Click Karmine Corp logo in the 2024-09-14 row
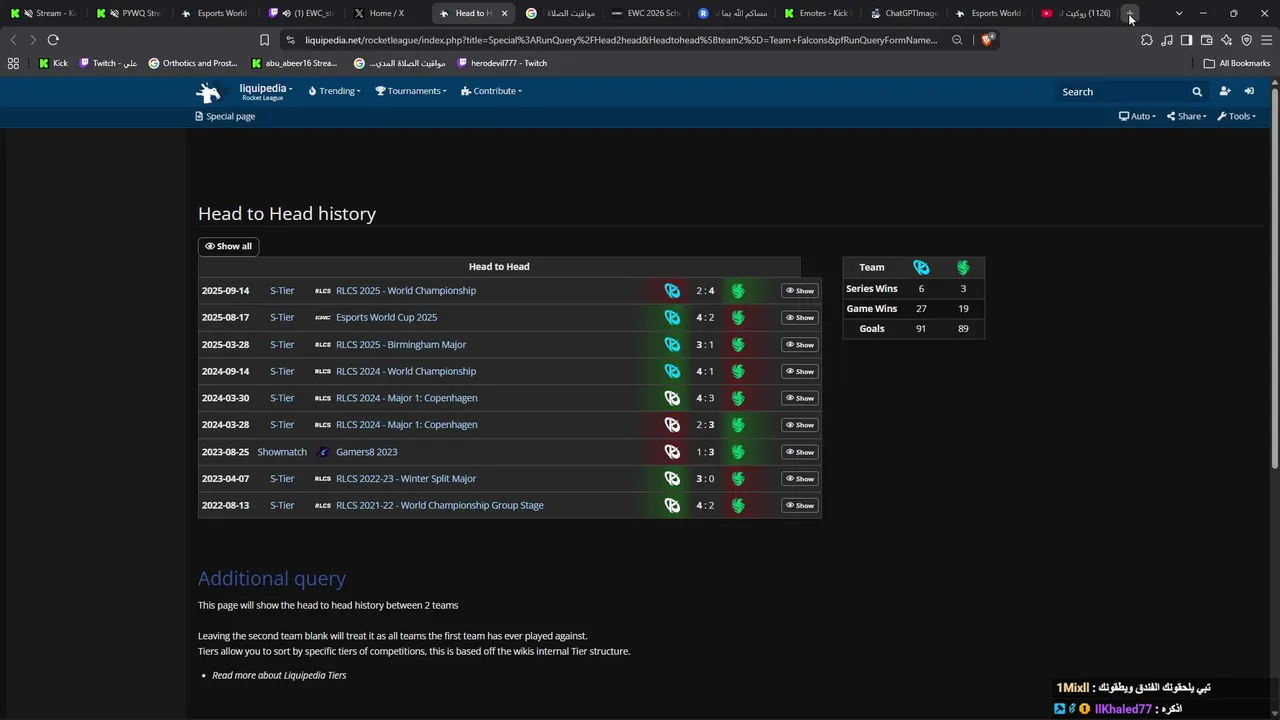Viewport: 1280px width, 720px height. [672, 371]
